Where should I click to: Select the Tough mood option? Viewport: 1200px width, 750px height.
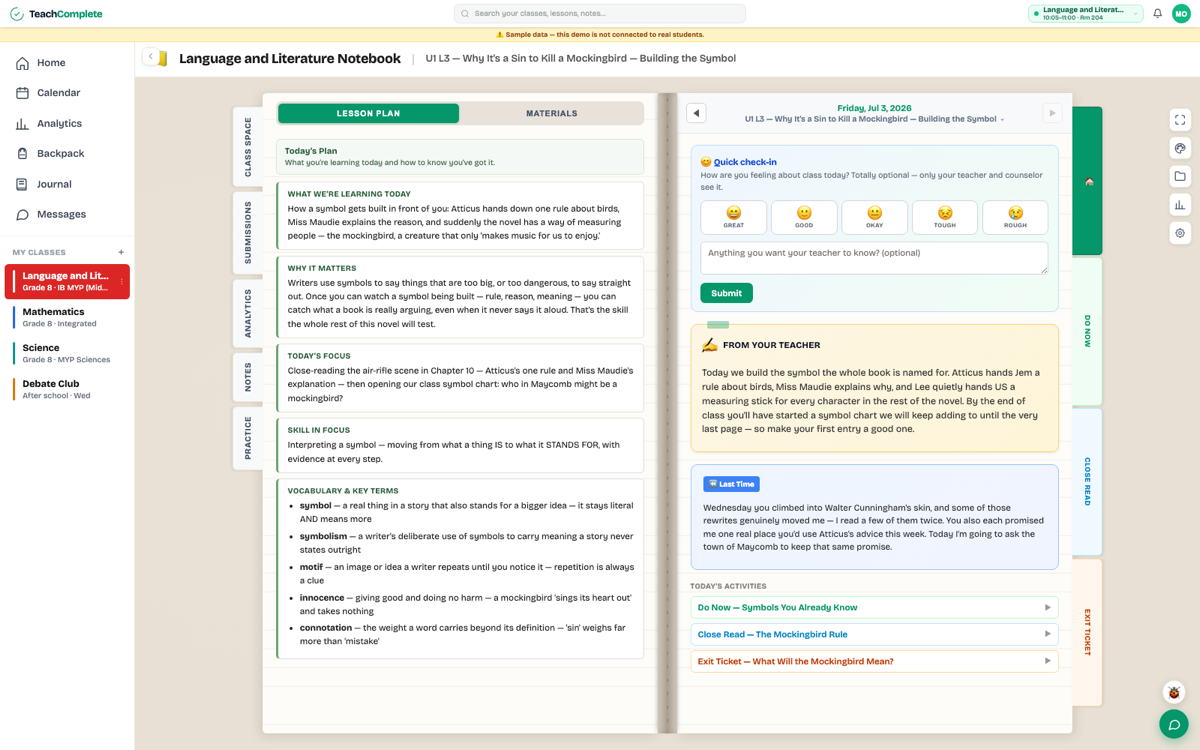pyautogui.click(x=945, y=217)
